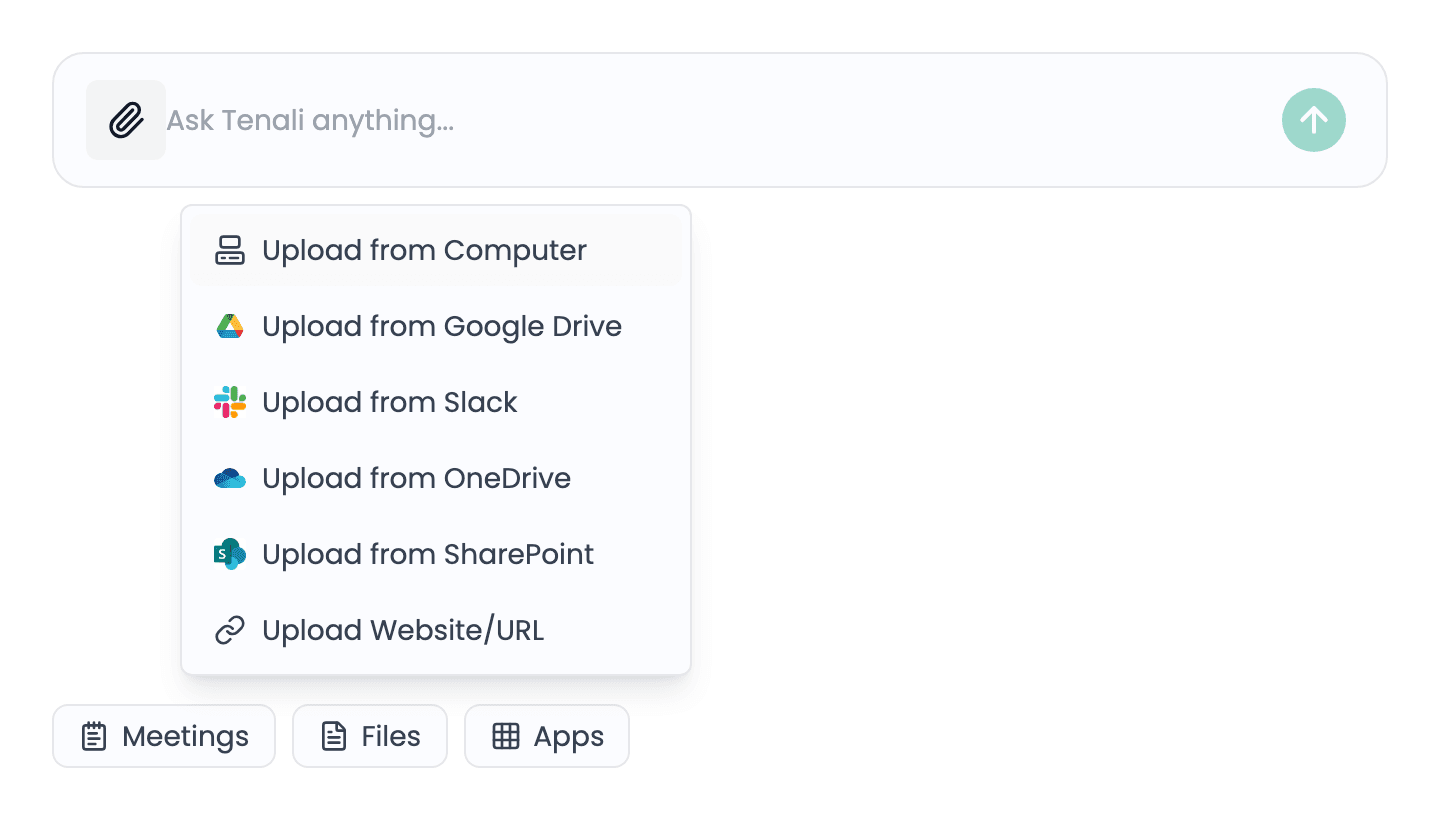
Task: Click the Files document icon
Action: point(333,737)
